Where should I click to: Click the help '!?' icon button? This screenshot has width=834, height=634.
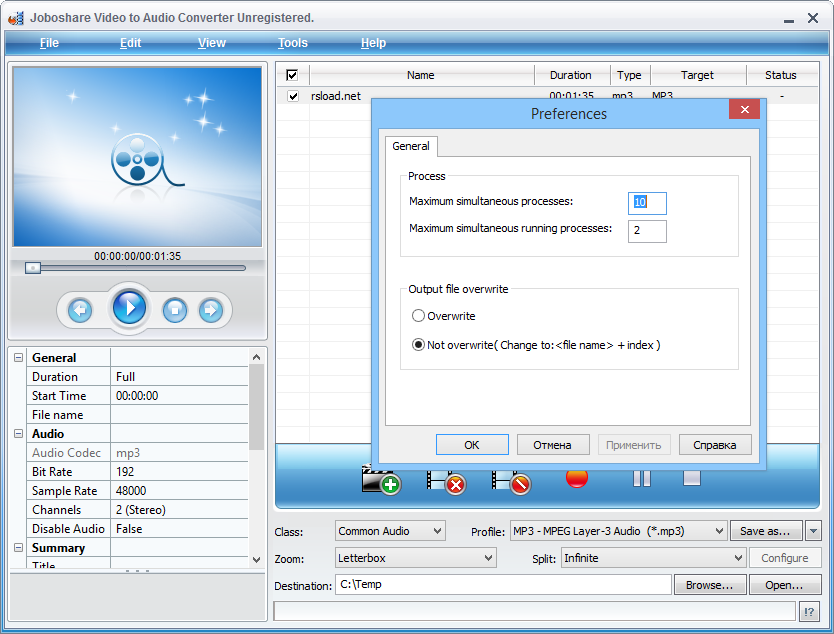pyautogui.click(x=809, y=612)
